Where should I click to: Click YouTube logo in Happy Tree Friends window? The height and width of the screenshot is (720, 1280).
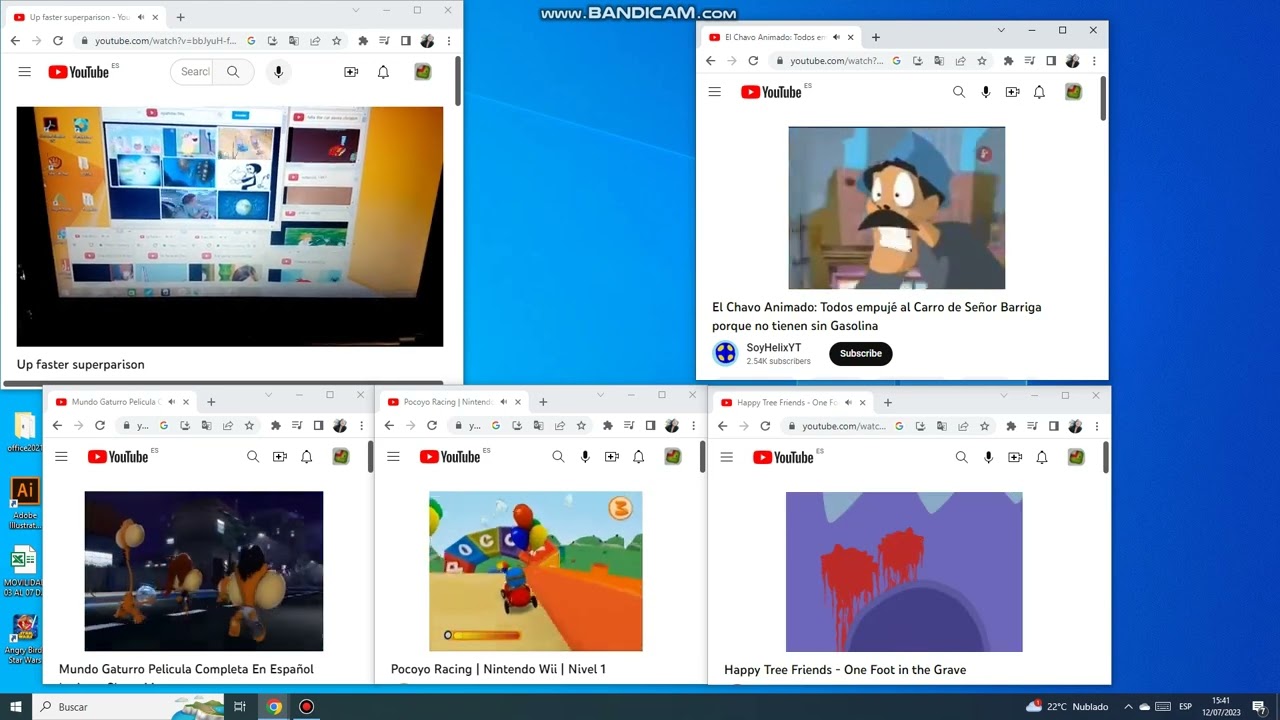click(783, 457)
